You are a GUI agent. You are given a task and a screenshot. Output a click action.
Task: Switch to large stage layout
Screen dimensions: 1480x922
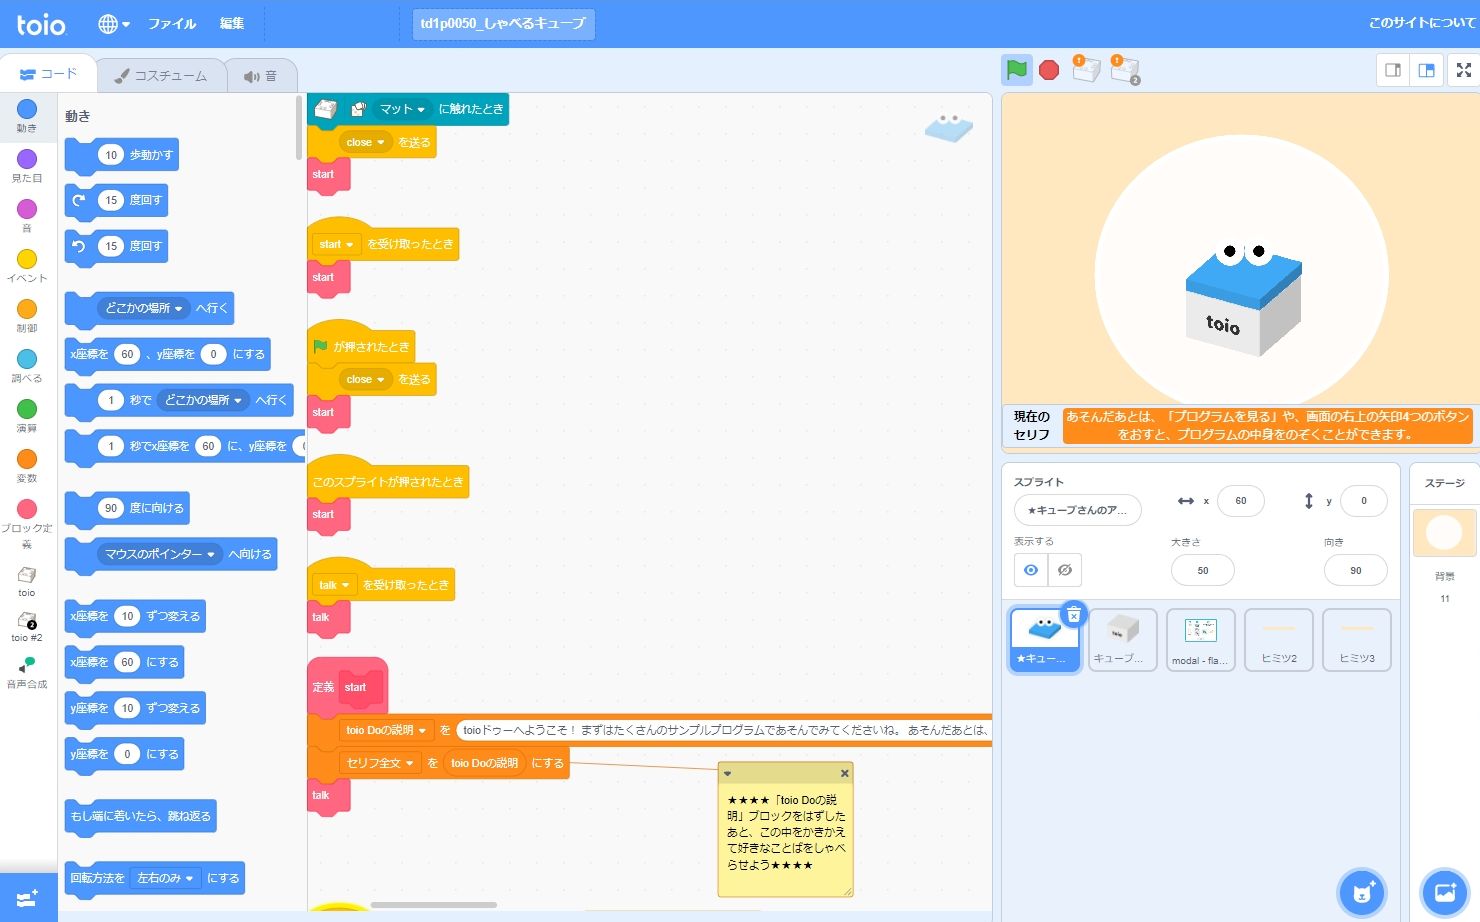click(x=1427, y=70)
